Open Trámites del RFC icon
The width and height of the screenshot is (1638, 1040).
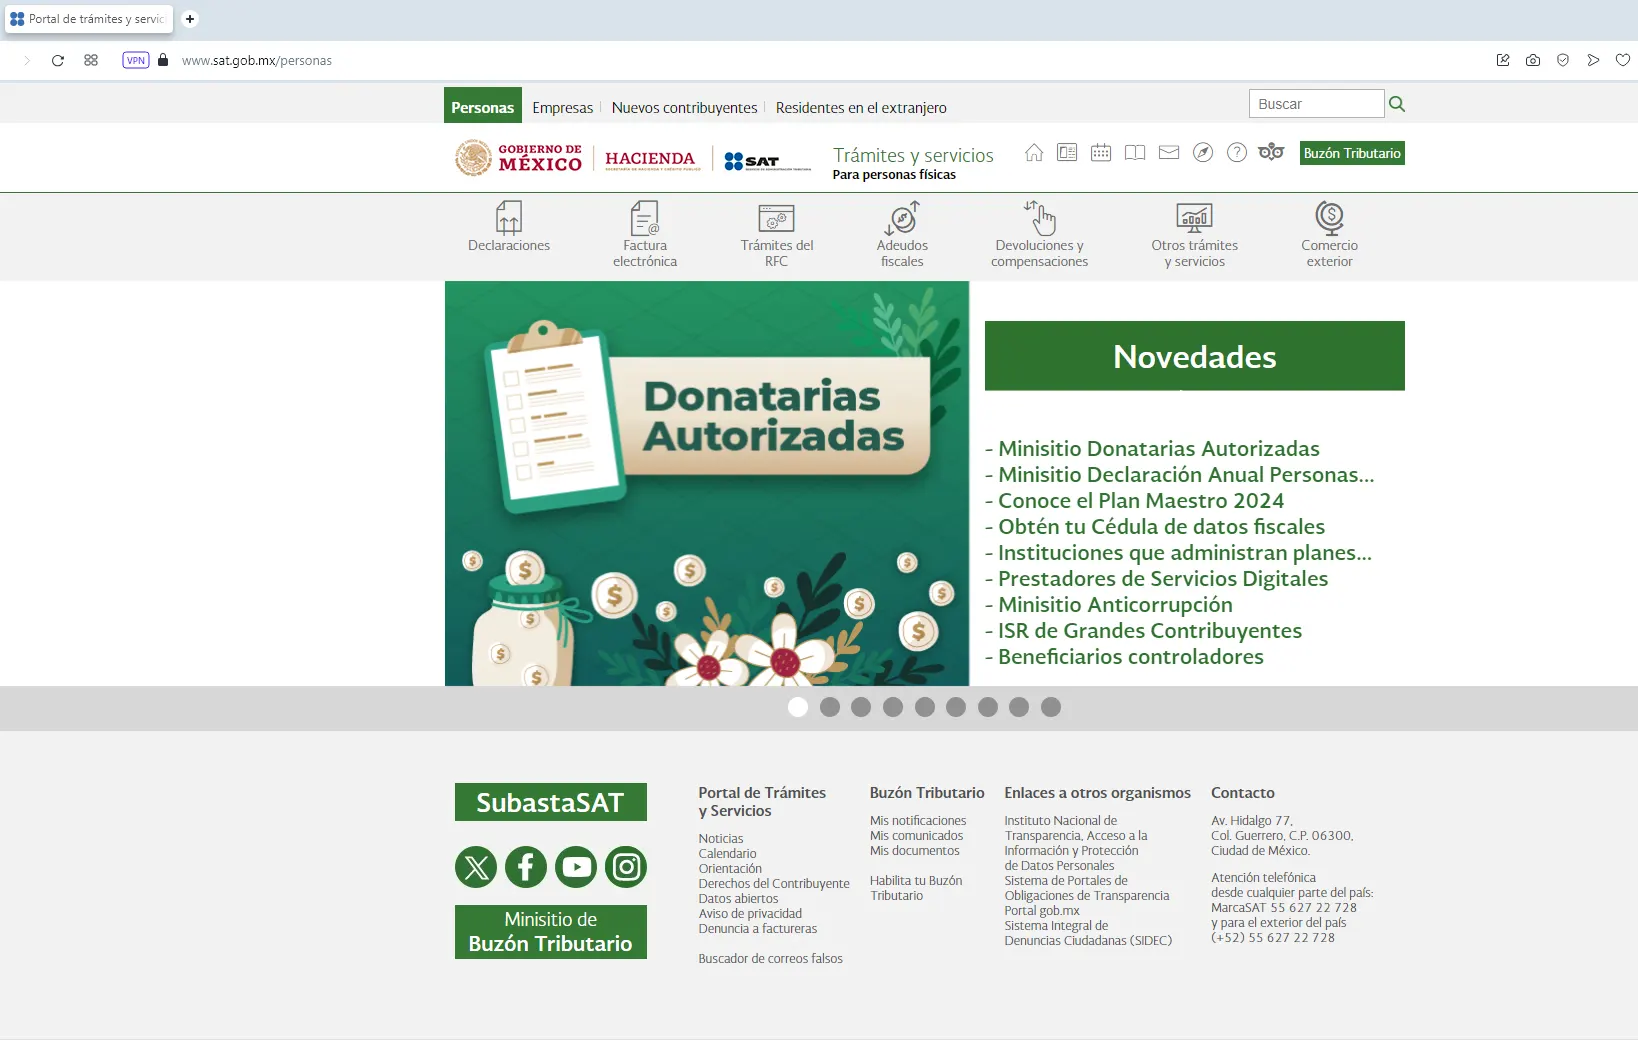point(776,219)
